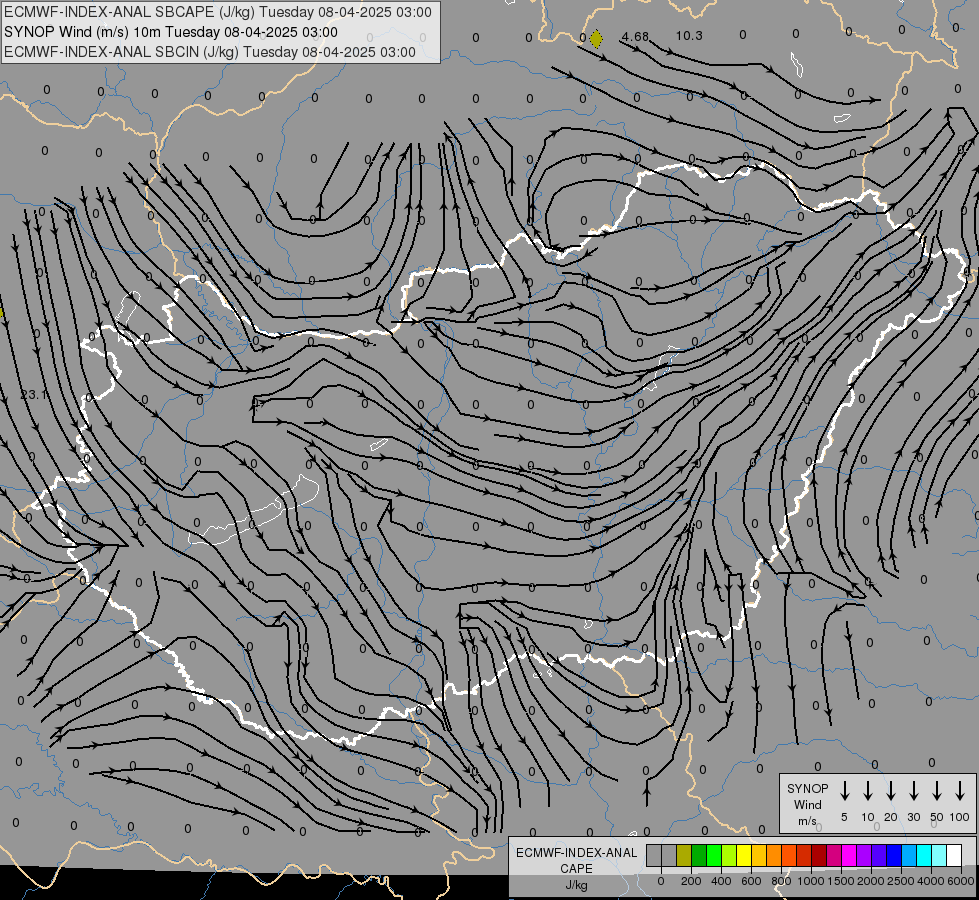979x900 pixels.
Task: Select the gold CAPE legend swatch
Action: pos(759,855)
